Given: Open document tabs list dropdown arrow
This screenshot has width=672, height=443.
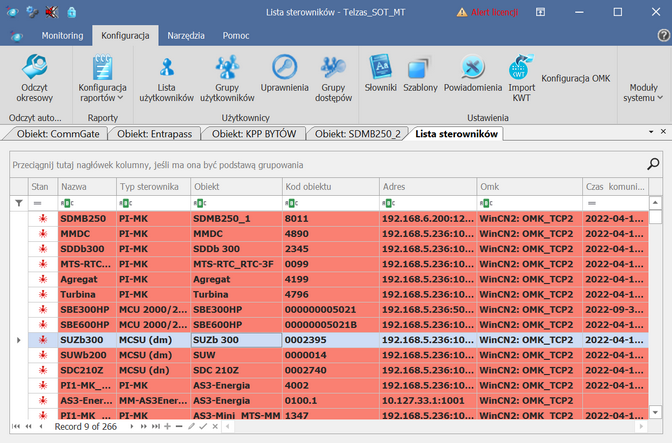Looking at the screenshot, I should click(651, 132).
